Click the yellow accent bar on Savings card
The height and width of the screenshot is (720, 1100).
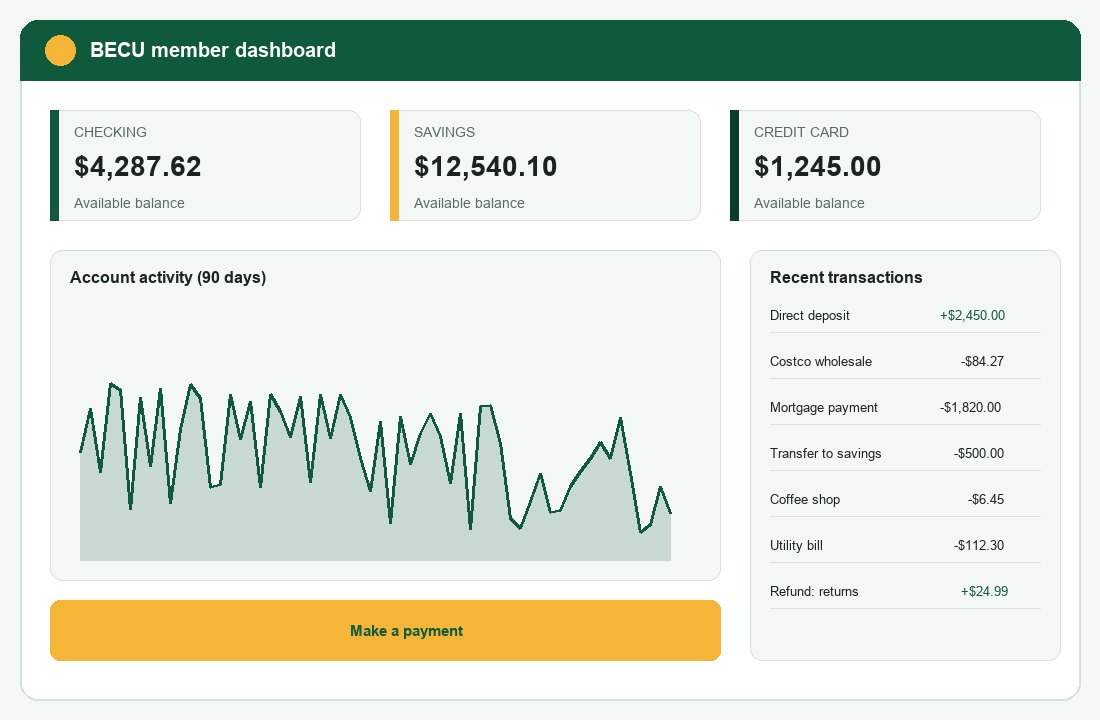point(394,164)
